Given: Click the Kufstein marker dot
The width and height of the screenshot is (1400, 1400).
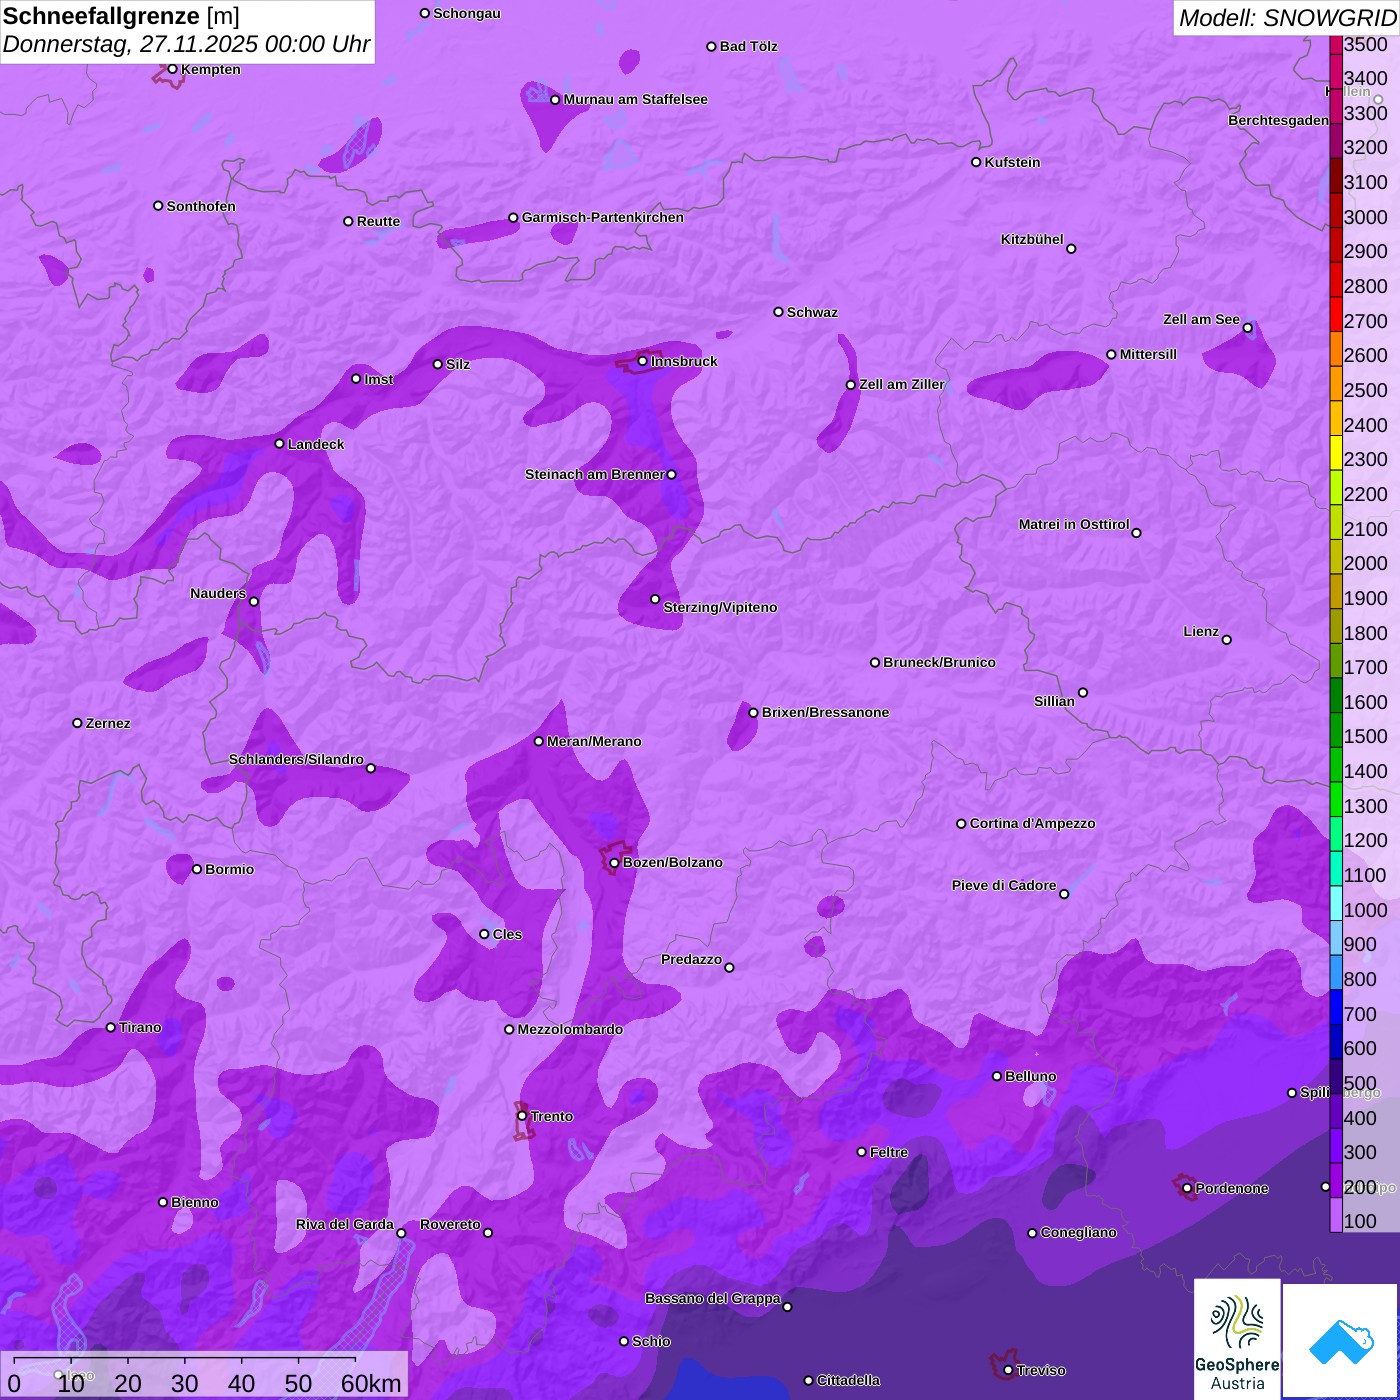Looking at the screenshot, I should [x=976, y=162].
